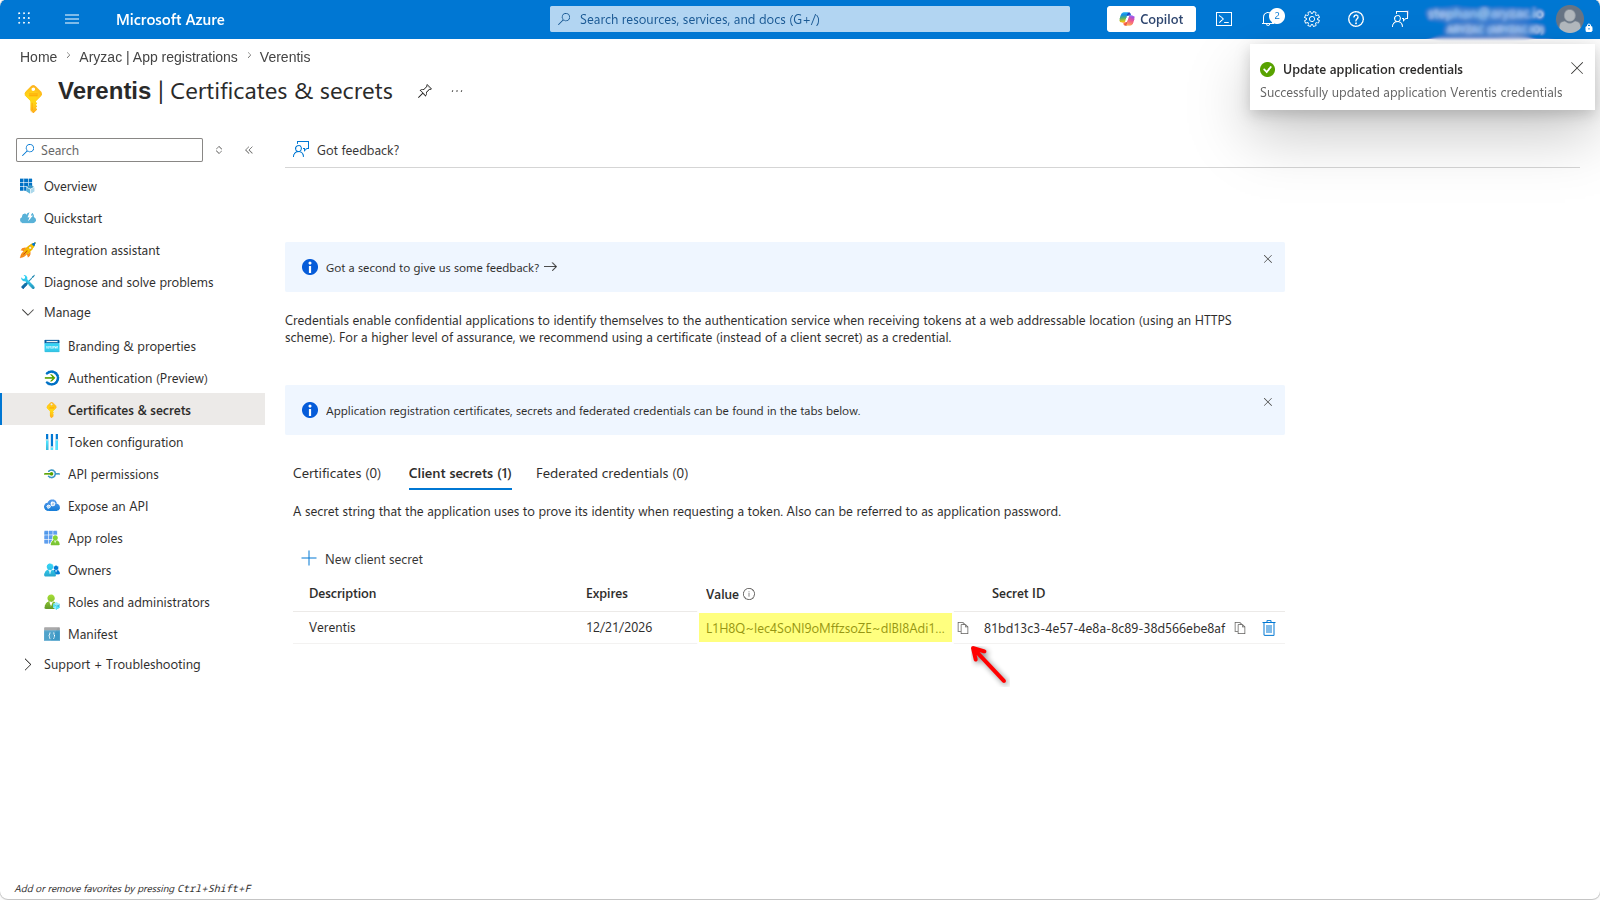Screen dimensions: 1600x900
Task: Copy the client secret value
Action: 963,628
